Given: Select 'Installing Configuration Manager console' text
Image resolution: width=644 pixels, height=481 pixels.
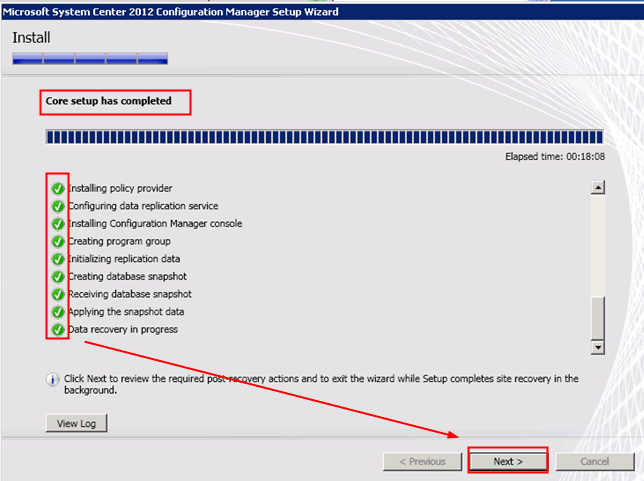Looking at the screenshot, I should (x=155, y=223).
